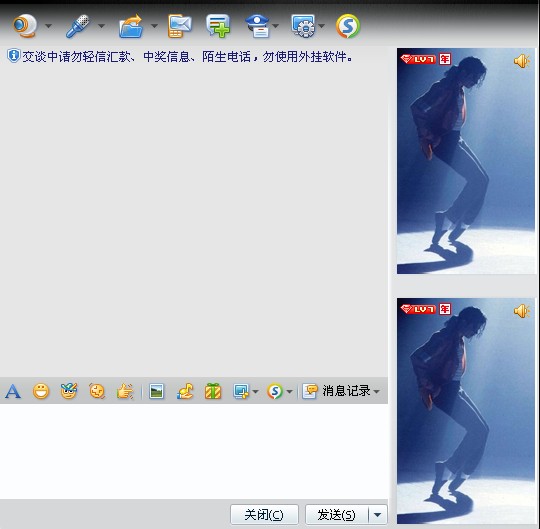Click upper contact avatar photo
The width and height of the screenshot is (540, 529).
point(466,161)
